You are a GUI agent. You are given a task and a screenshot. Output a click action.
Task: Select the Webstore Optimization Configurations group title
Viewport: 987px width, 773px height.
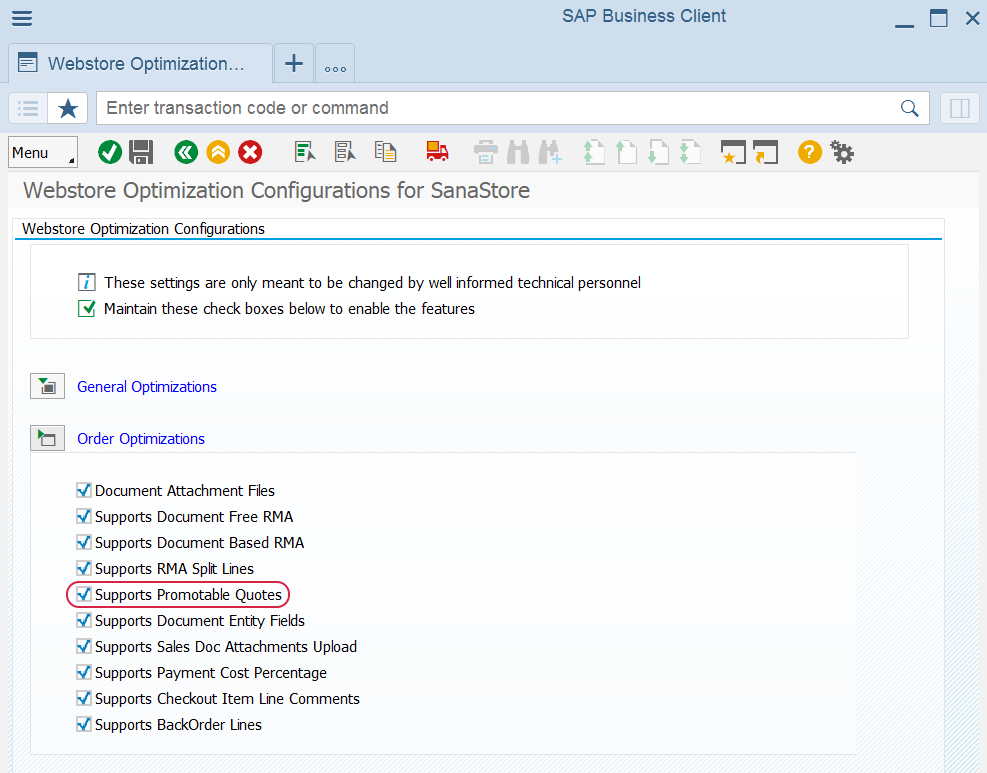144,229
